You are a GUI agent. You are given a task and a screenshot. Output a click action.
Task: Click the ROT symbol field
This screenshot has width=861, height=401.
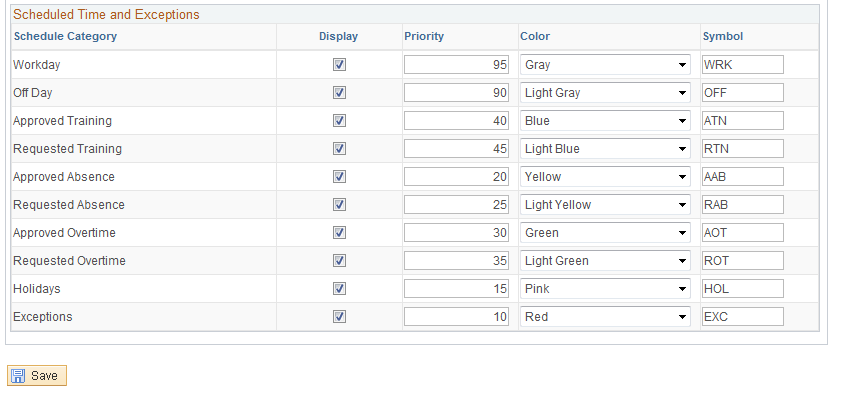(x=742, y=261)
